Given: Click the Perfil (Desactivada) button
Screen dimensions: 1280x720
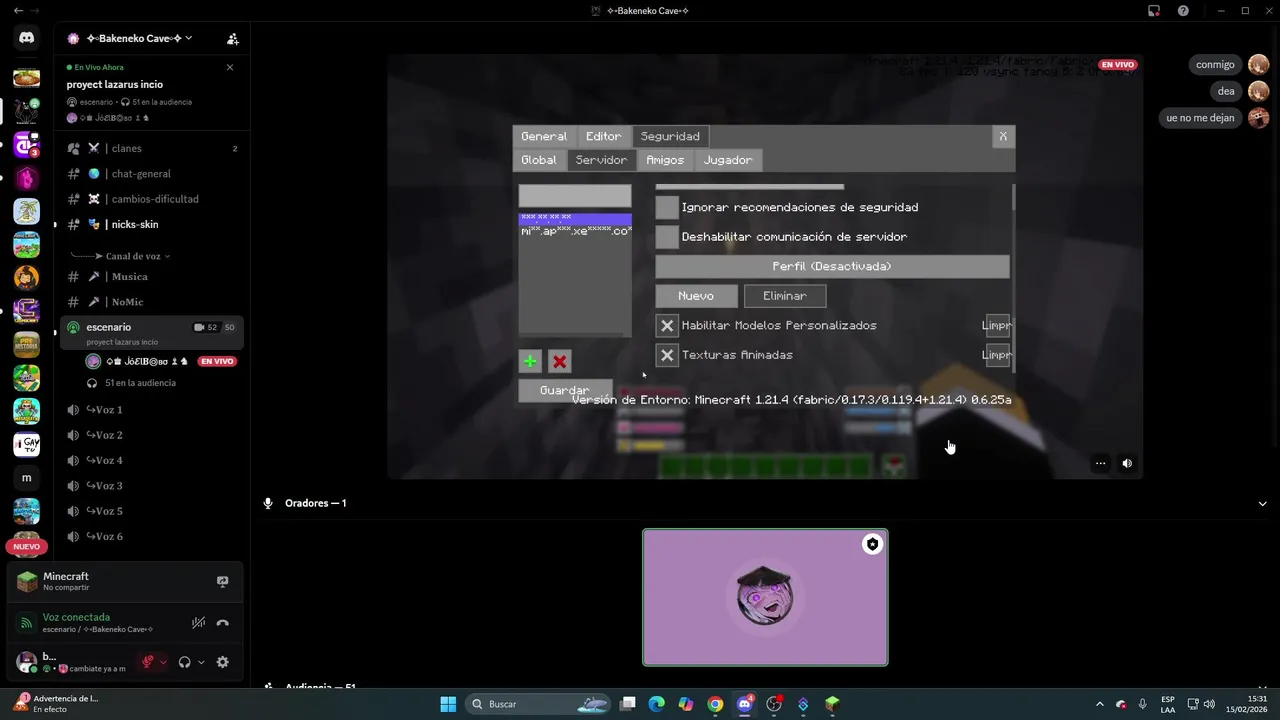Looking at the screenshot, I should (832, 266).
